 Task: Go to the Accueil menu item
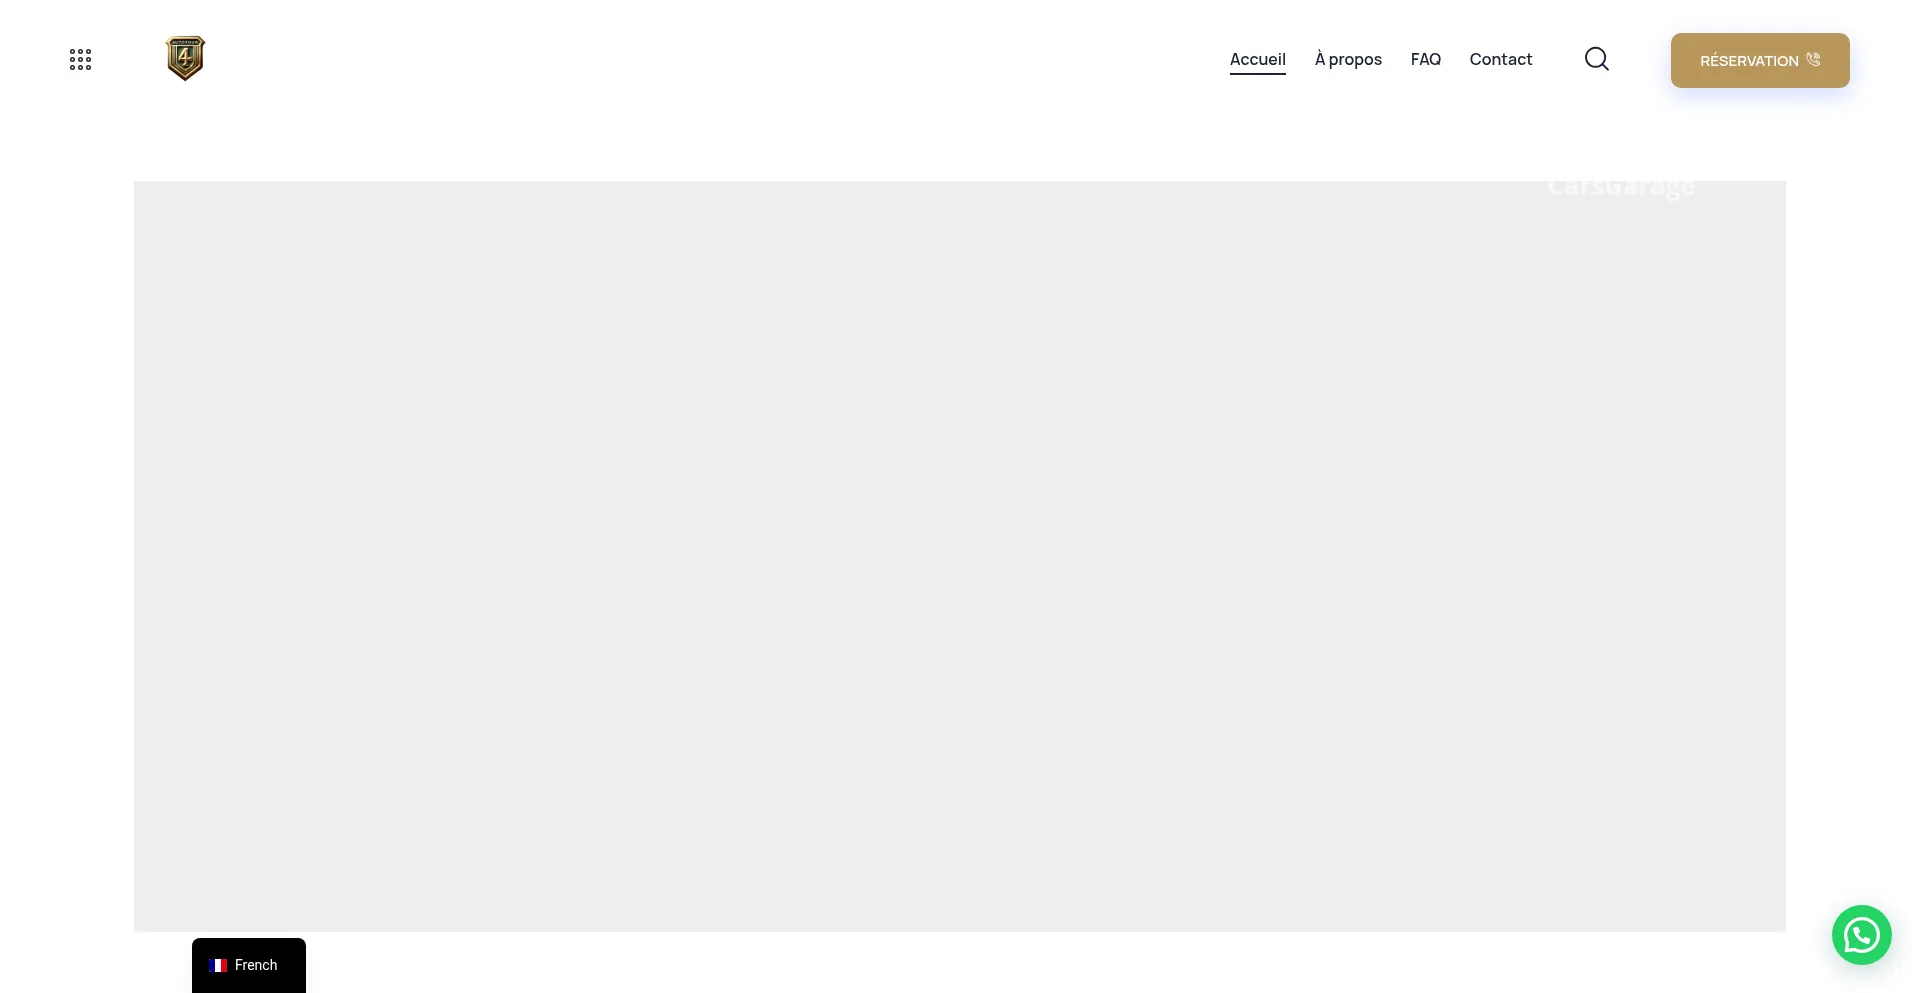tap(1257, 59)
